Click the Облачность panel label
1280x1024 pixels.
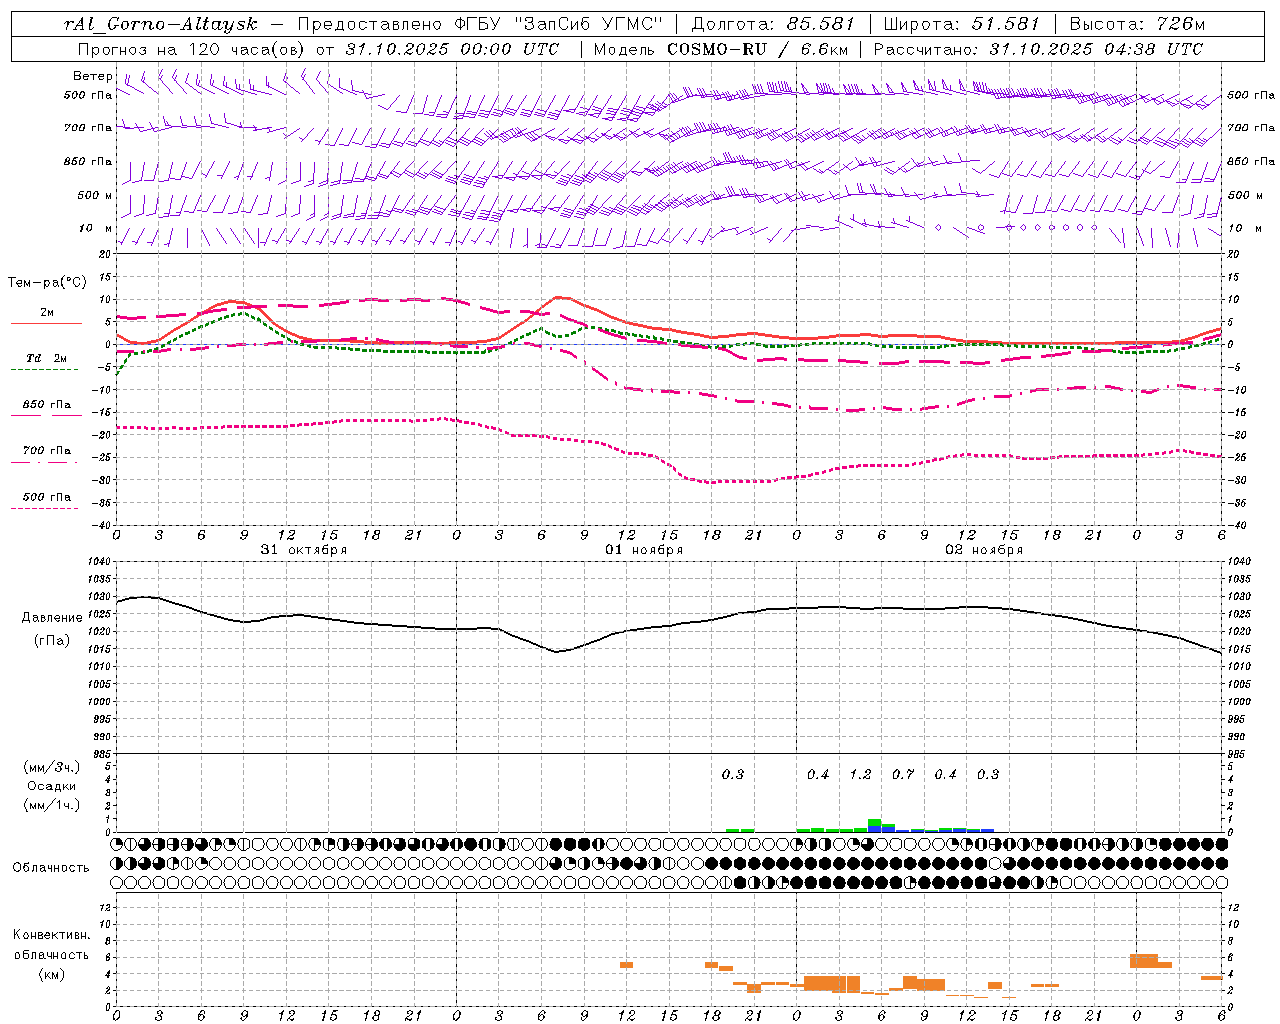51,868
